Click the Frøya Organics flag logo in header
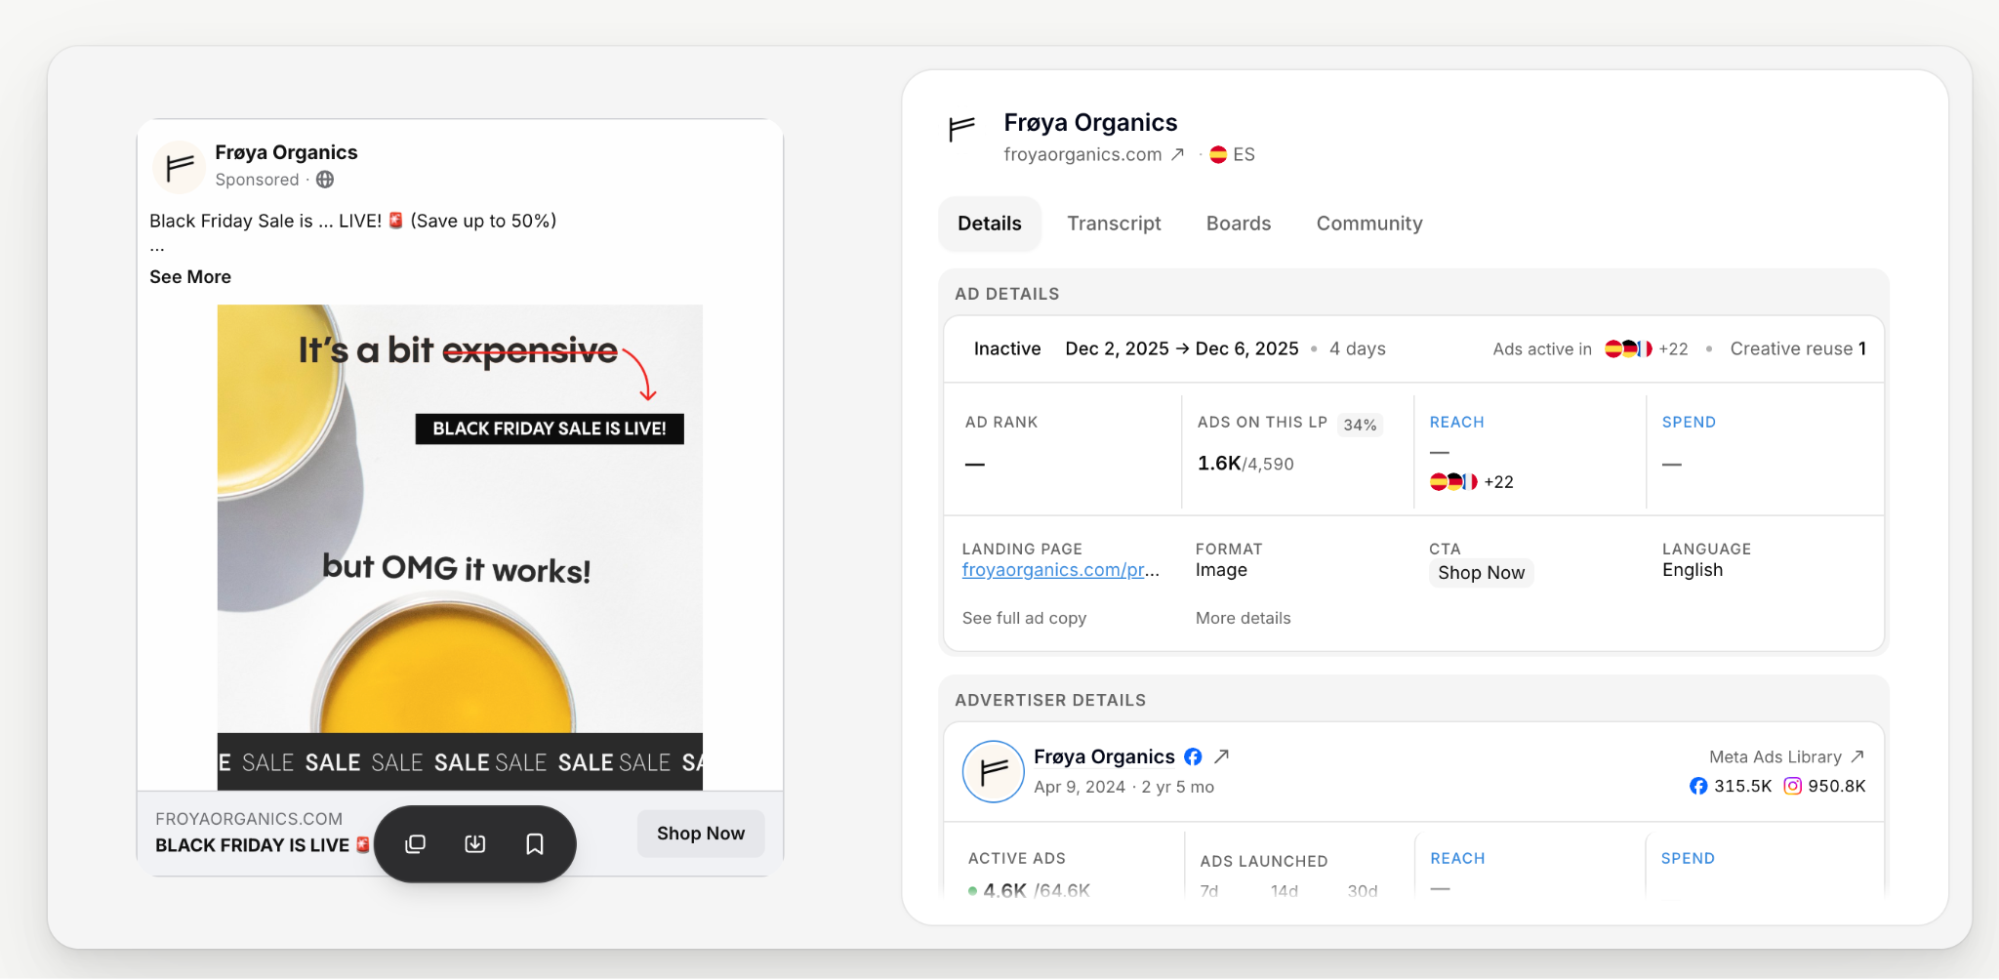1999x980 pixels. (962, 128)
